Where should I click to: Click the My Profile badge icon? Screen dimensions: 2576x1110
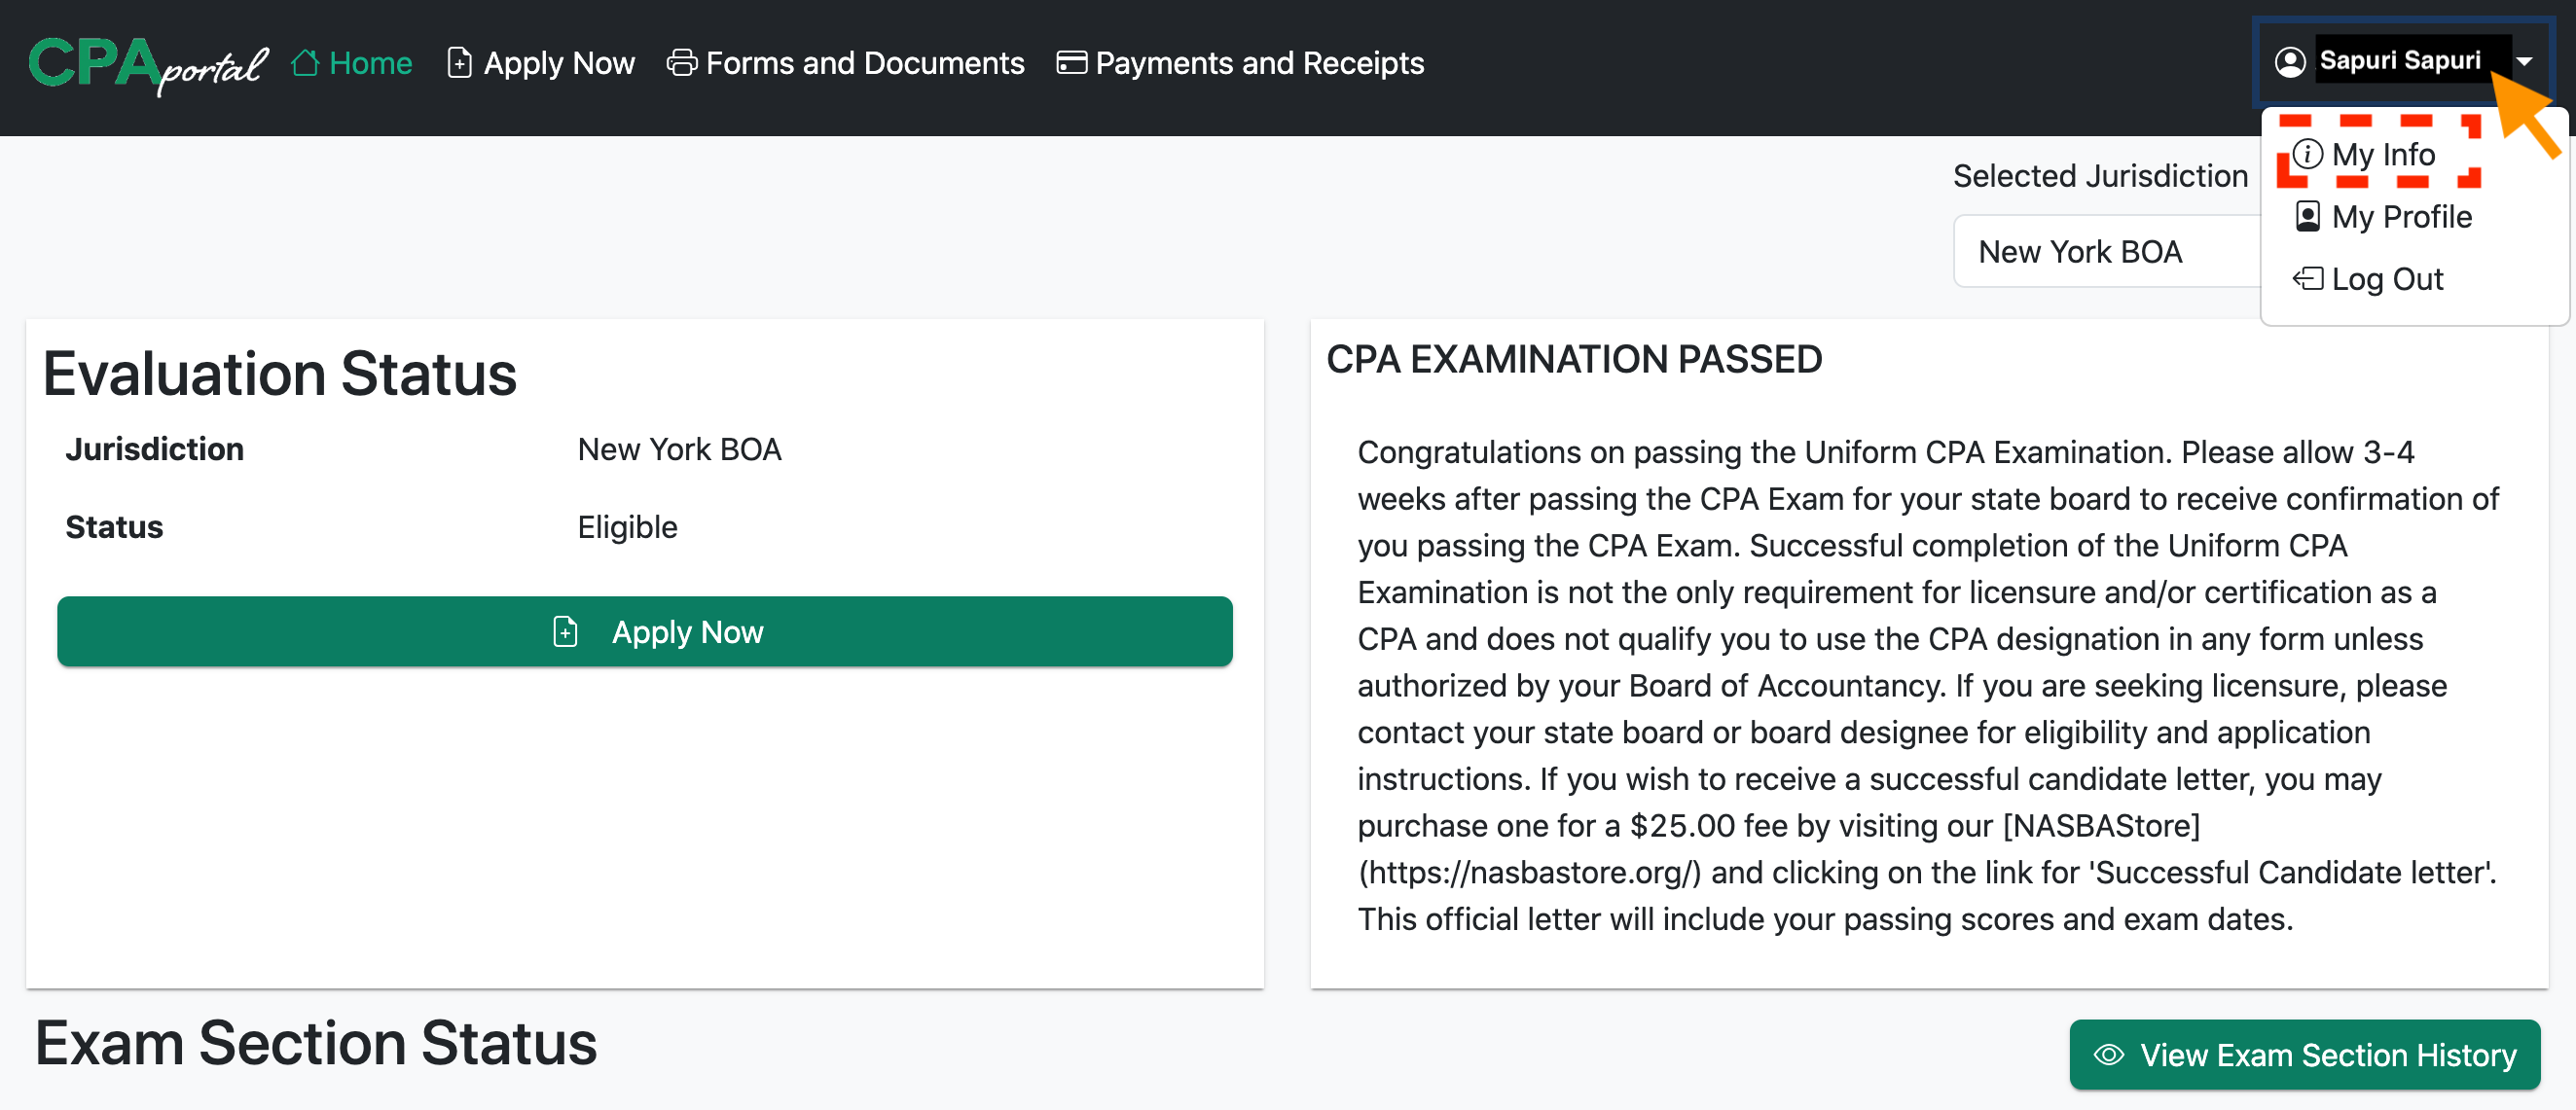pos(2307,217)
